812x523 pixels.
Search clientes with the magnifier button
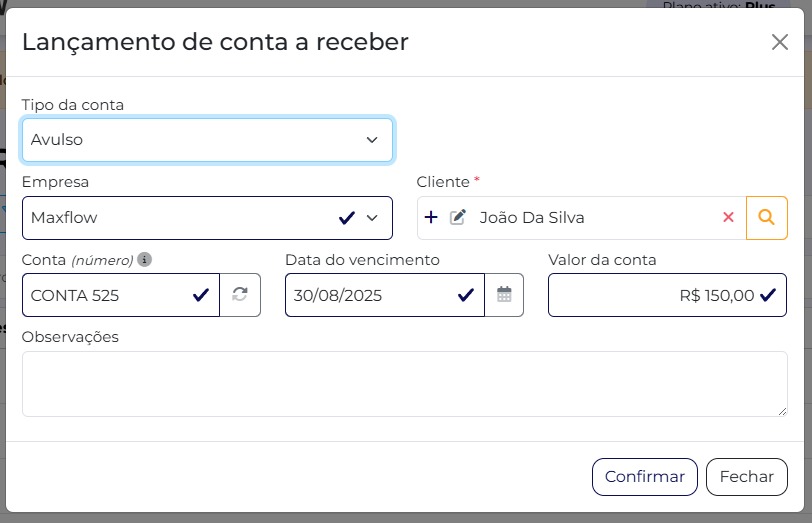pyautogui.click(x=767, y=218)
